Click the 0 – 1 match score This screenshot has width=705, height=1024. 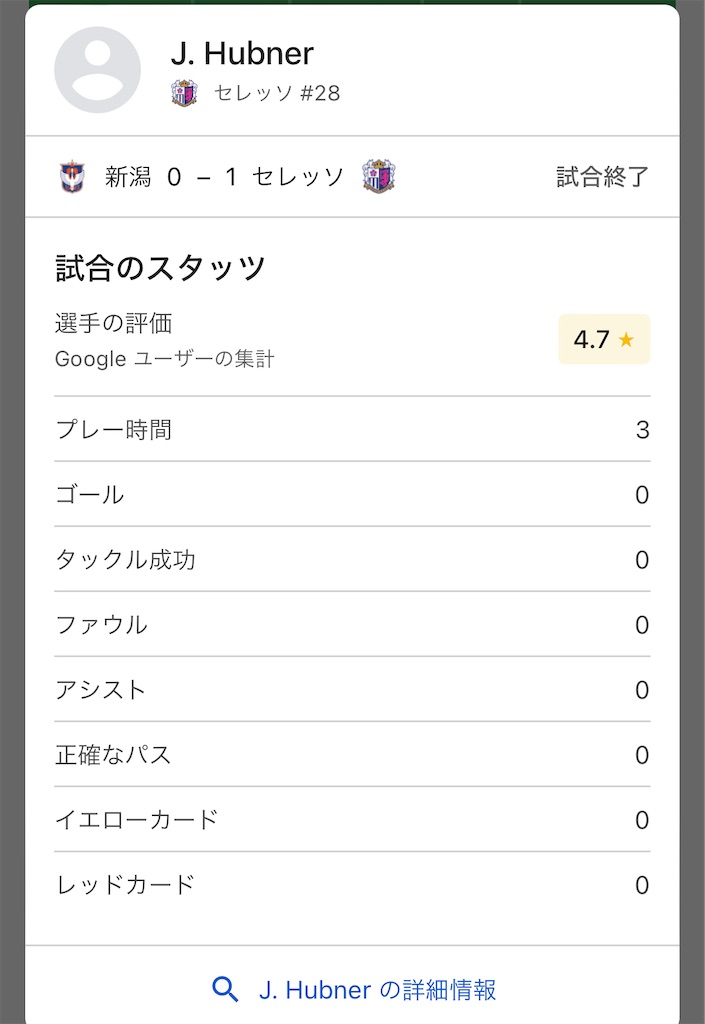point(202,178)
